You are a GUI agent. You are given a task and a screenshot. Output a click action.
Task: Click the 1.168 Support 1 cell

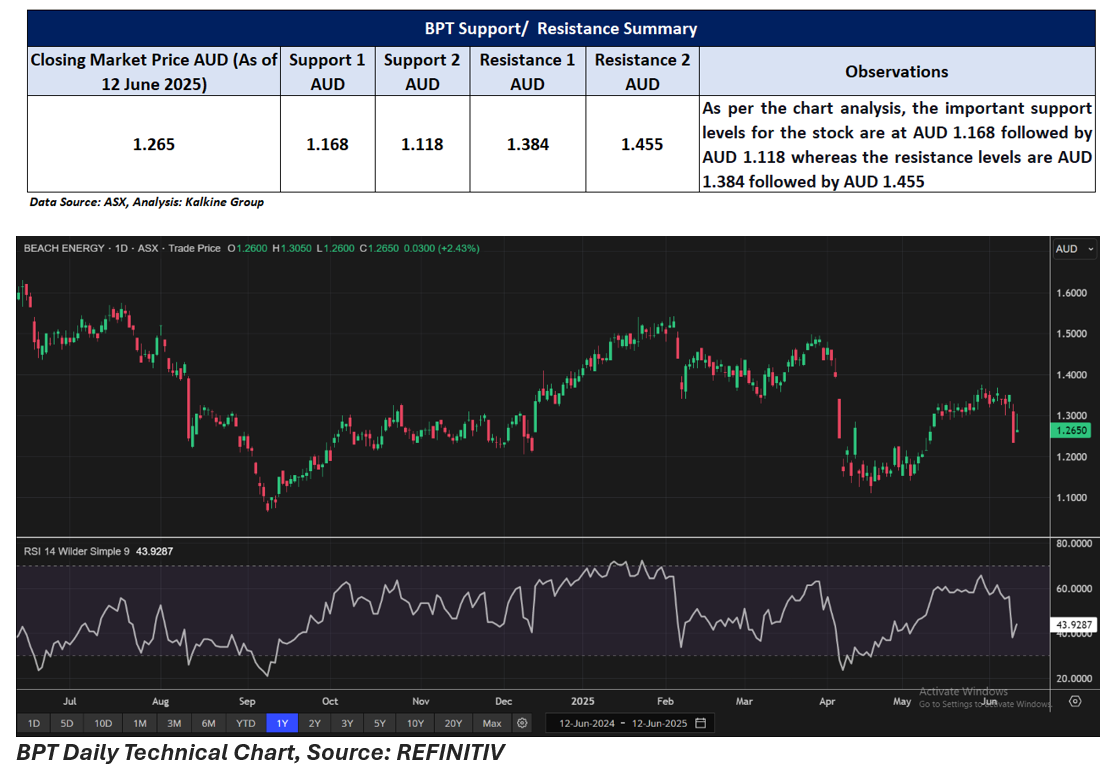click(x=328, y=144)
